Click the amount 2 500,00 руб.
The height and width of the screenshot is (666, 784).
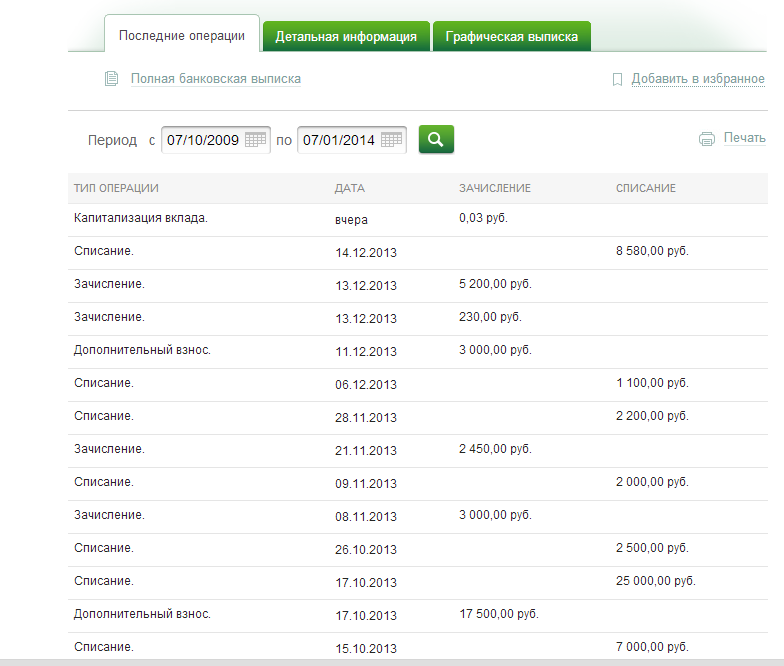[652, 548]
